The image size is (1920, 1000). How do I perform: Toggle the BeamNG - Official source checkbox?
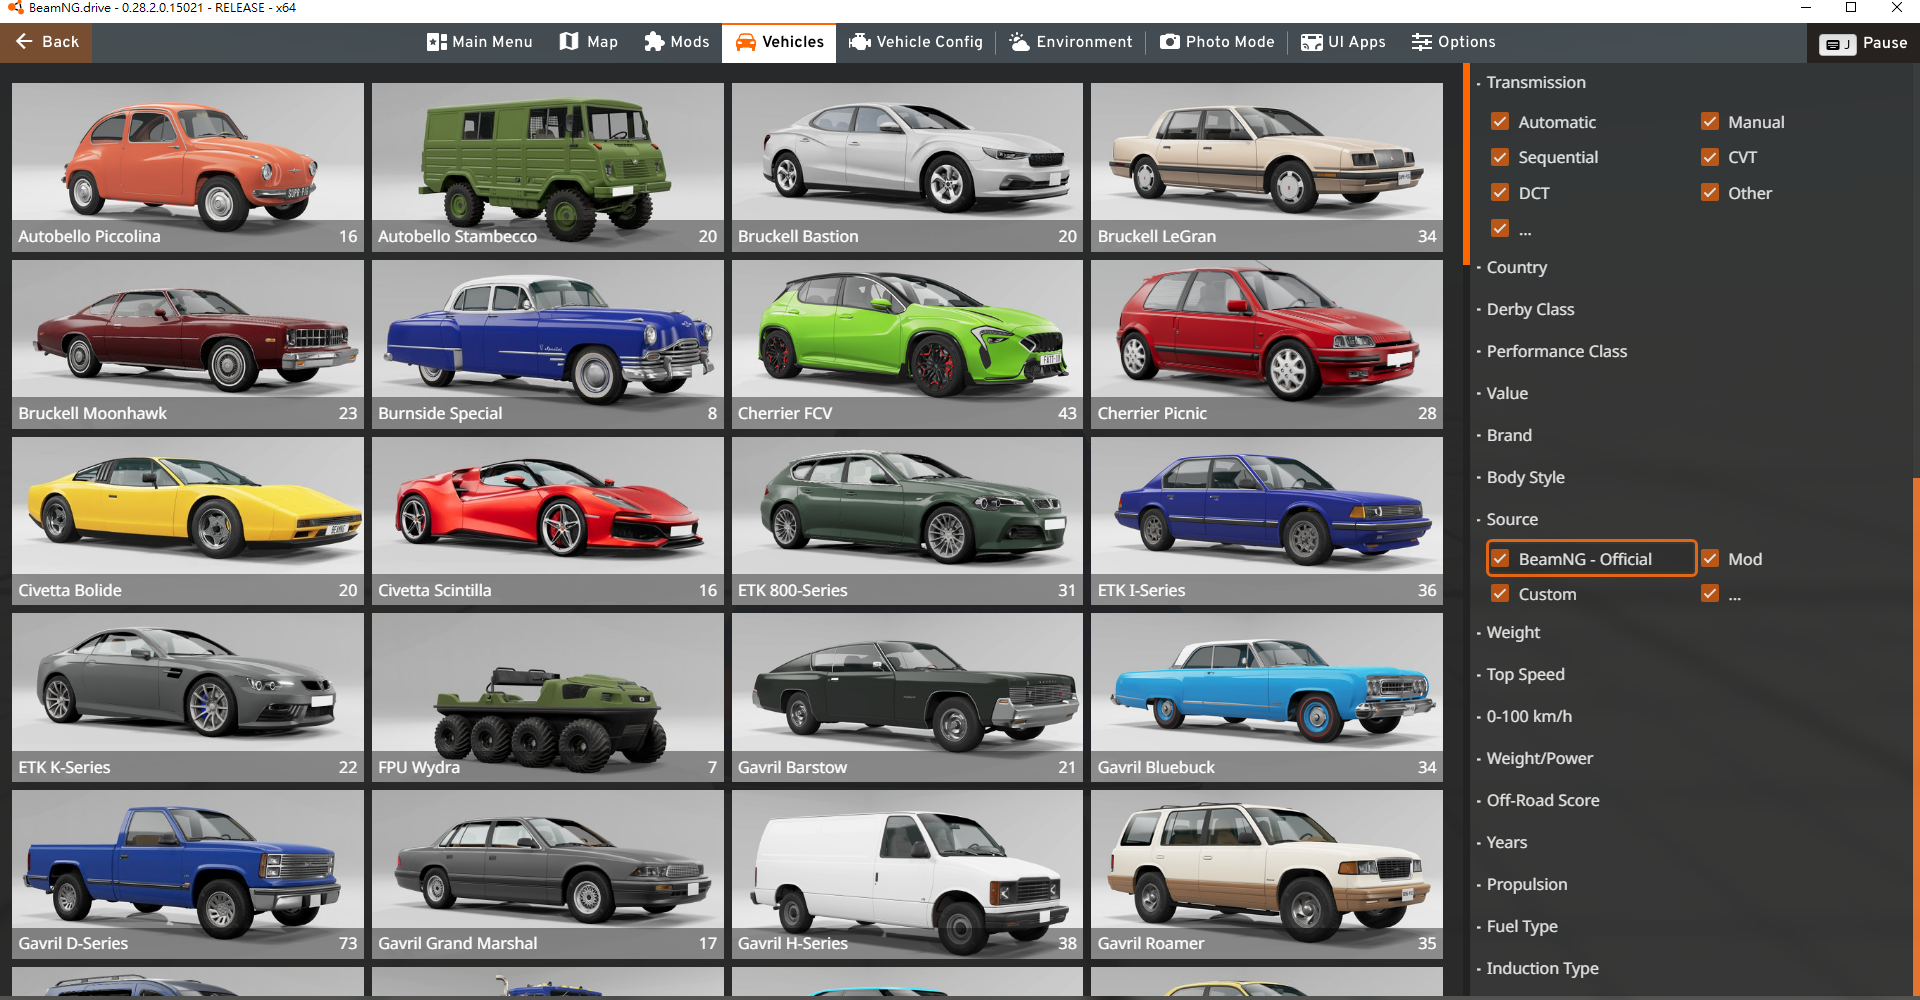pos(1500,559)
